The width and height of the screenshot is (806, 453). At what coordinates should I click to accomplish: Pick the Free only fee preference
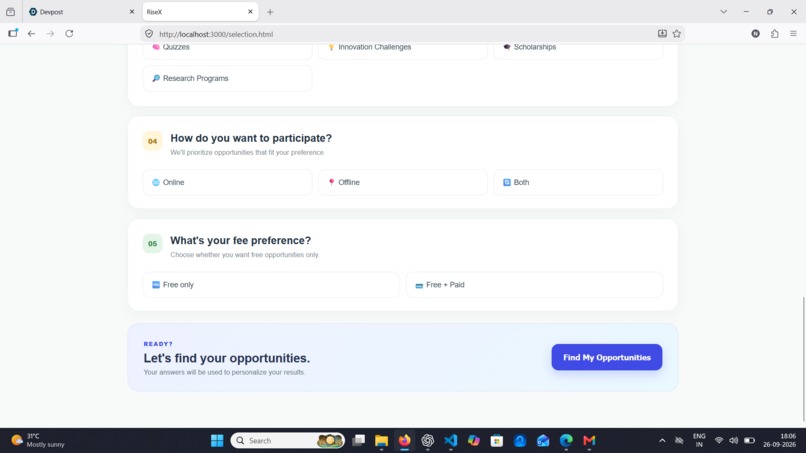coord(271,285)
